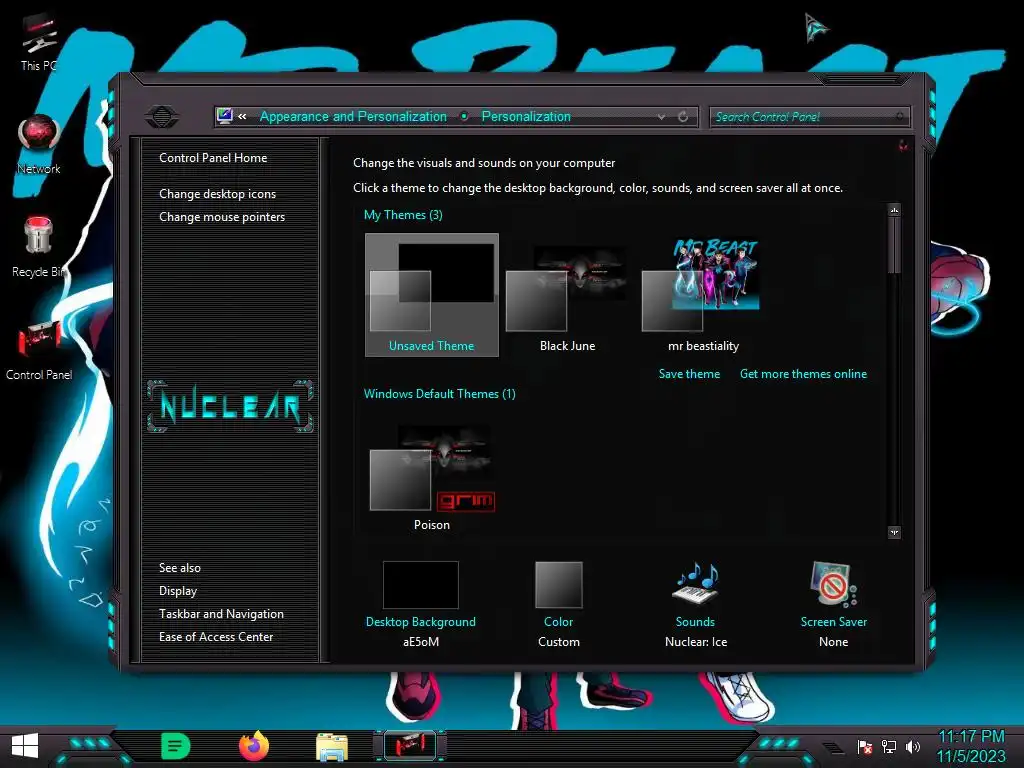Select the mr beastiality theme
This screenshot has width=1024, height=768.
(703, 295)
